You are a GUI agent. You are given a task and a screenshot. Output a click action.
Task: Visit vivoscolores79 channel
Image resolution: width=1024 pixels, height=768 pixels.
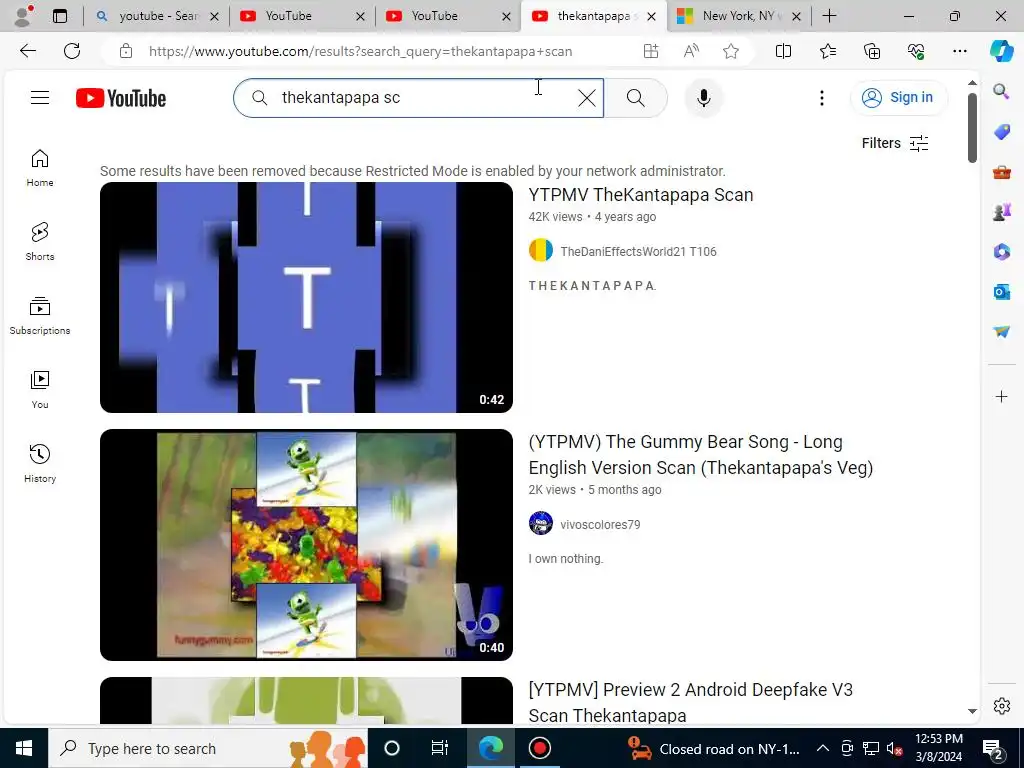click(600, 524)
